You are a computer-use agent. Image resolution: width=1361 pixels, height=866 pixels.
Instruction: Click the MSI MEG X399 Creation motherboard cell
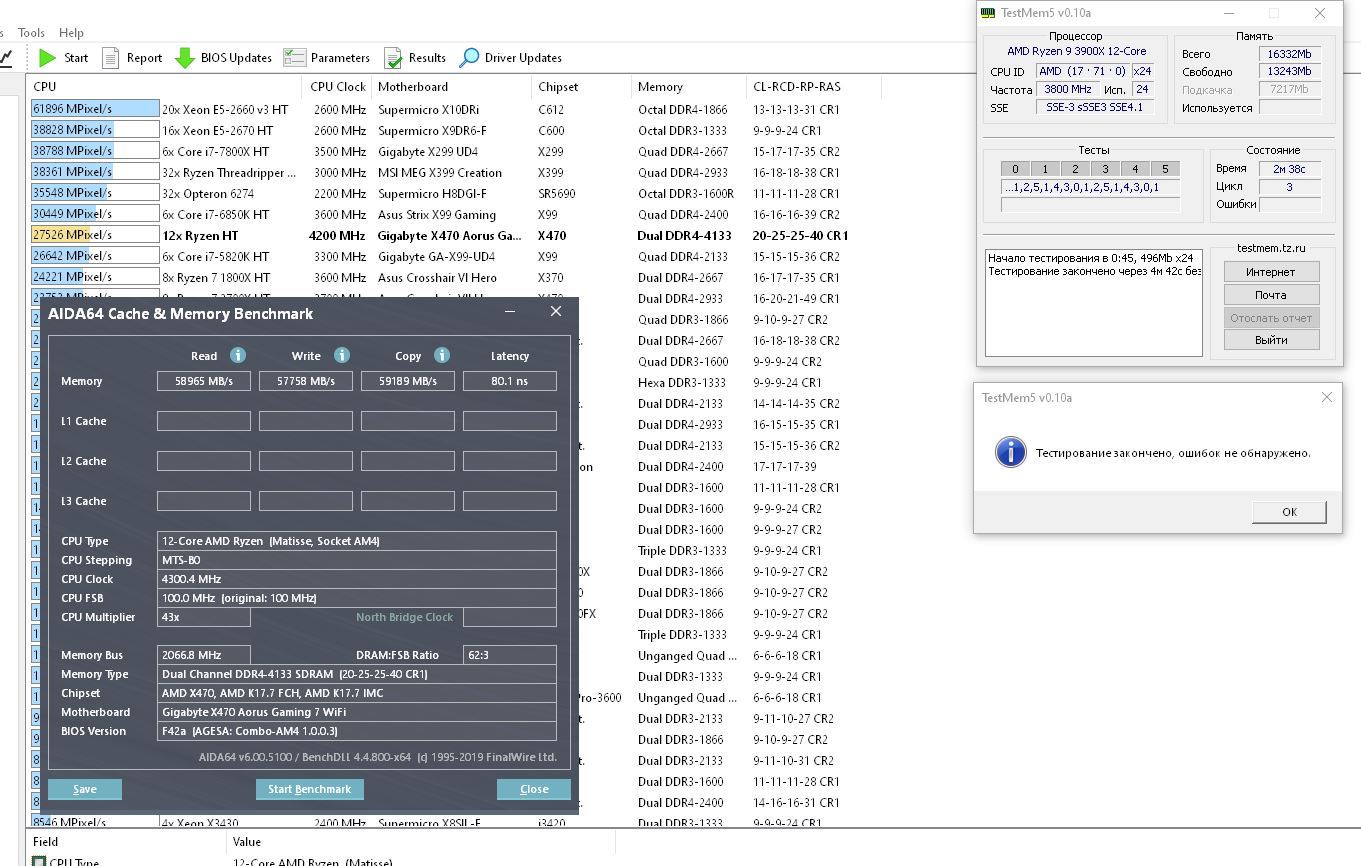[440, 172]
